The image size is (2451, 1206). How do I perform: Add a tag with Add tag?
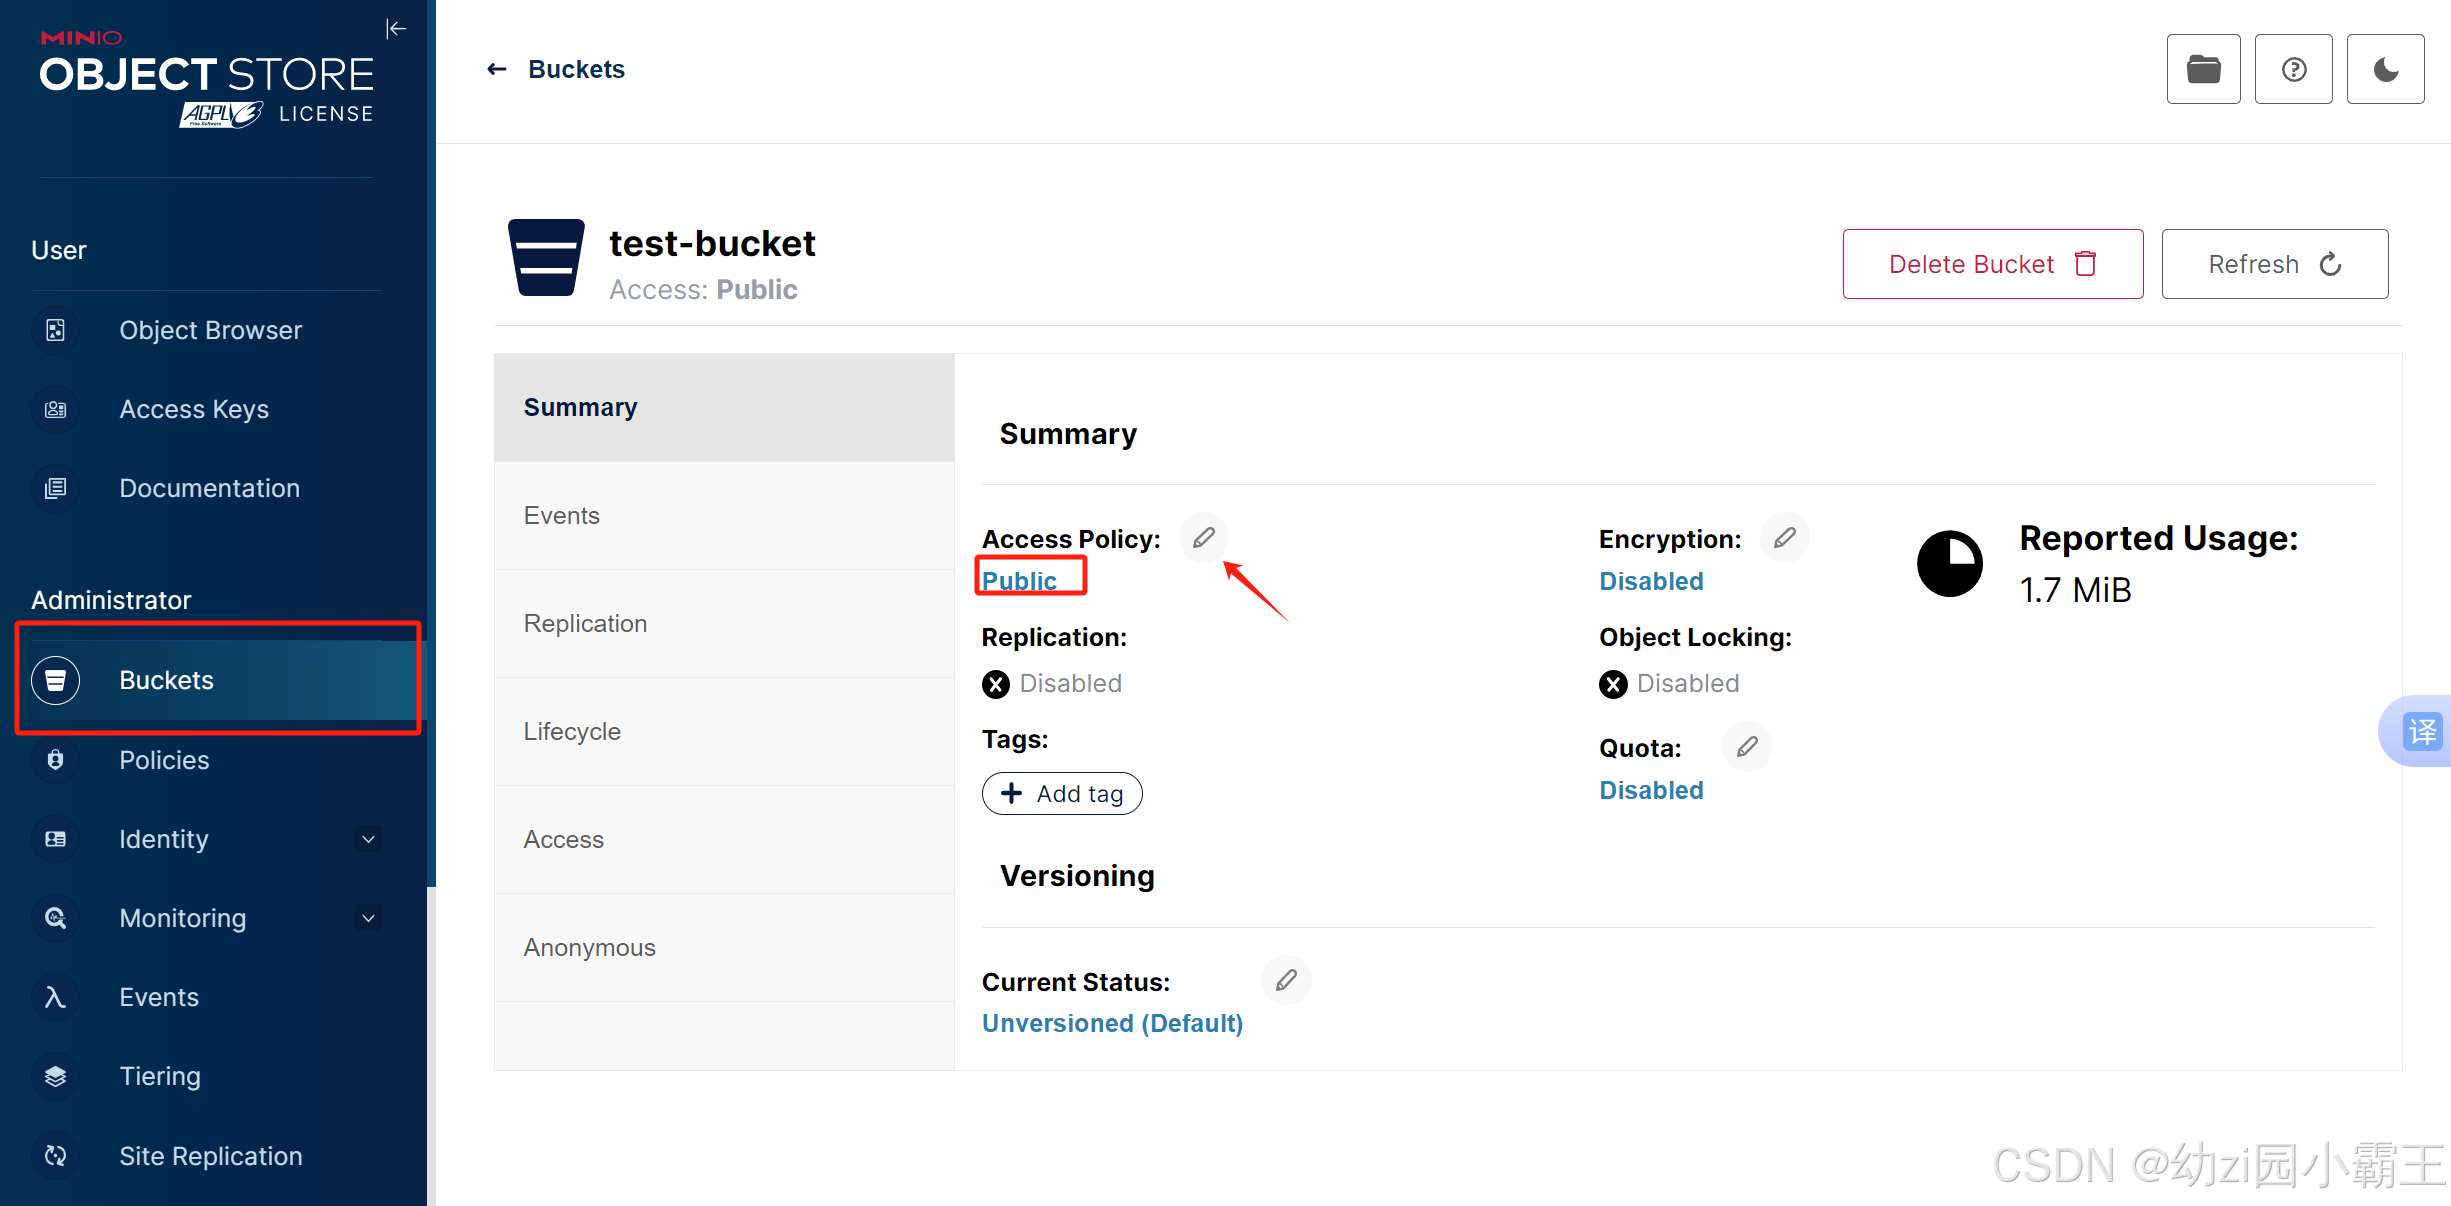coord(1062,794)
